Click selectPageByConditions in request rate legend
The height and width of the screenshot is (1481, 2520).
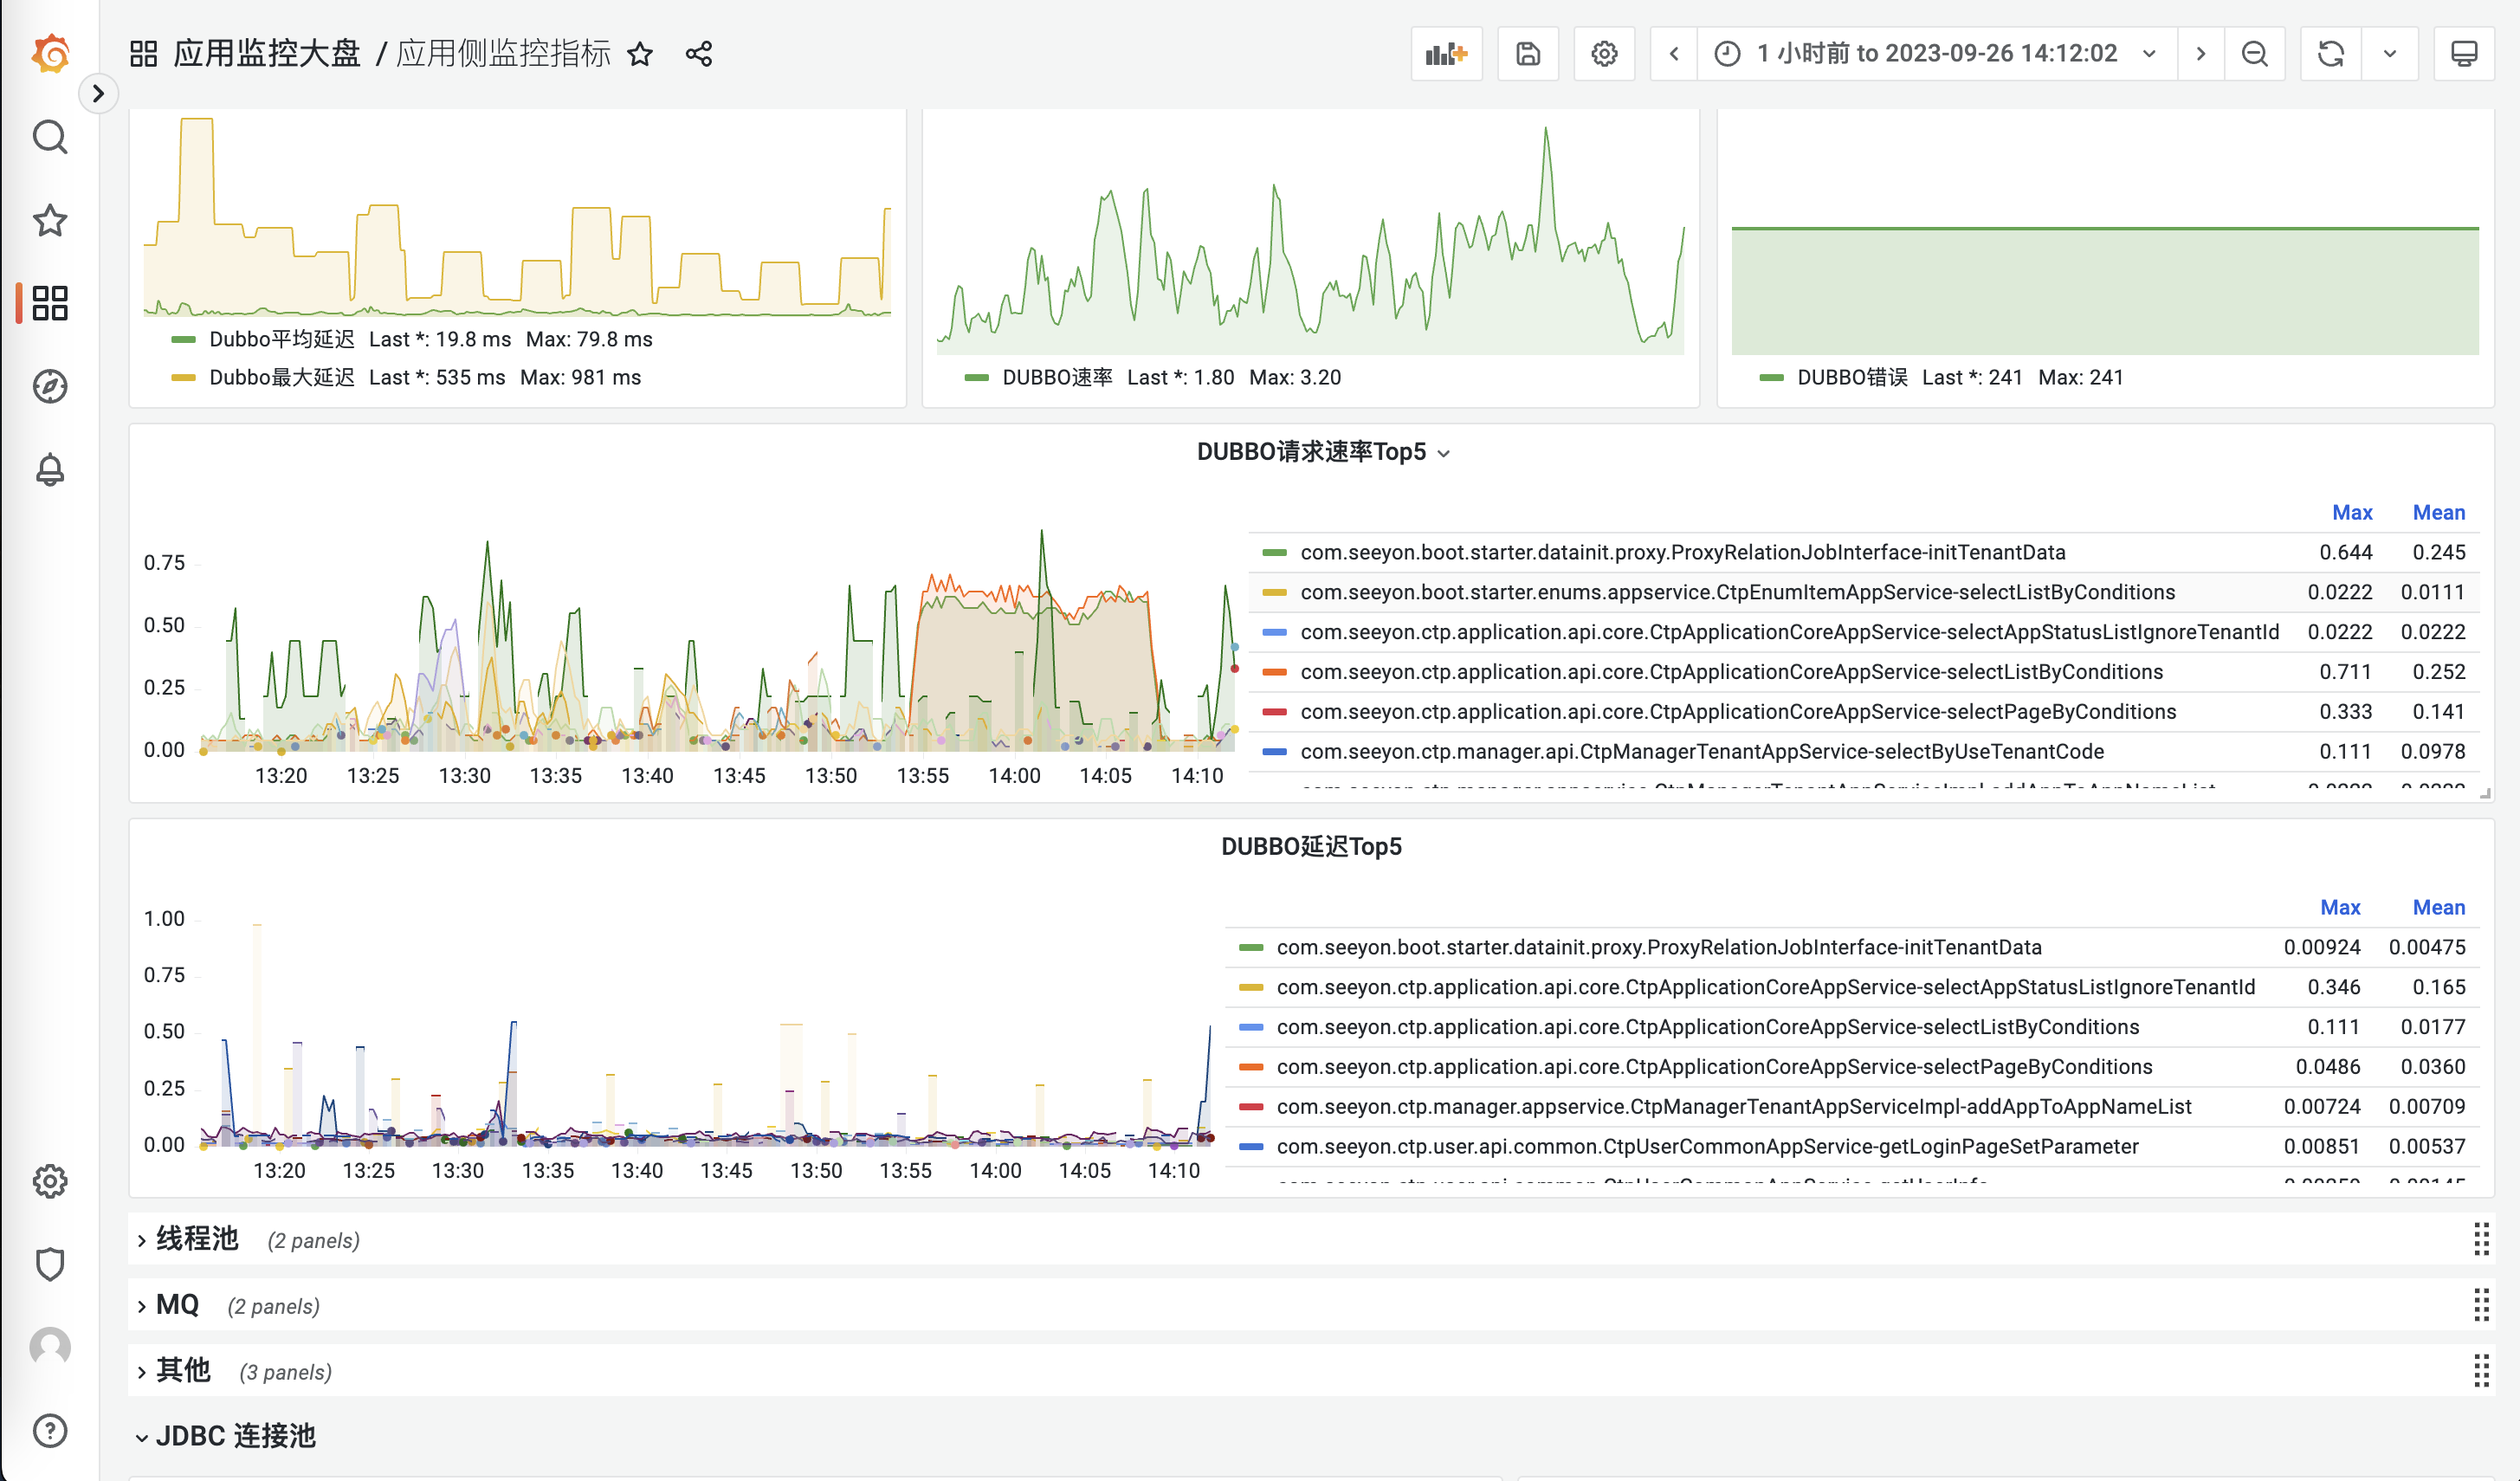[x=1738, y=712]
